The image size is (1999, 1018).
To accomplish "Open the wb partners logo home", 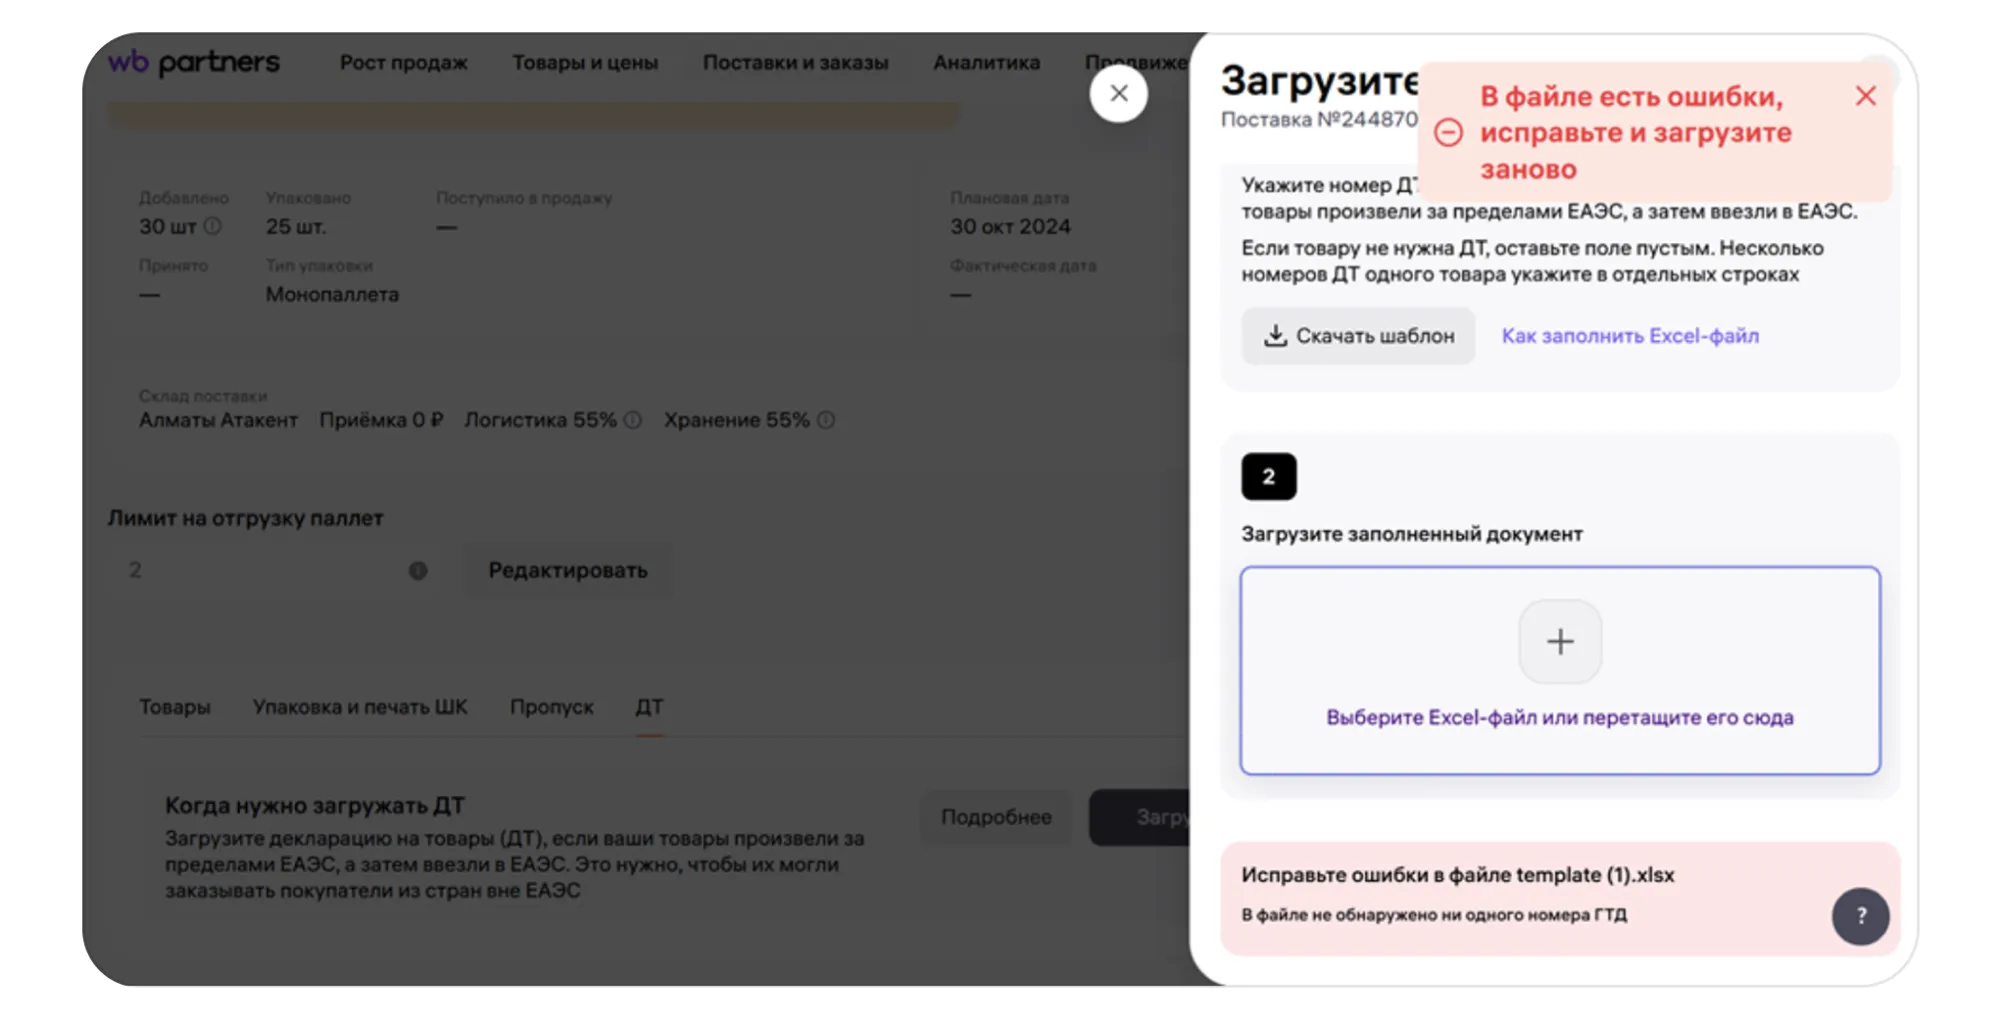I will (x=194, y=62).
